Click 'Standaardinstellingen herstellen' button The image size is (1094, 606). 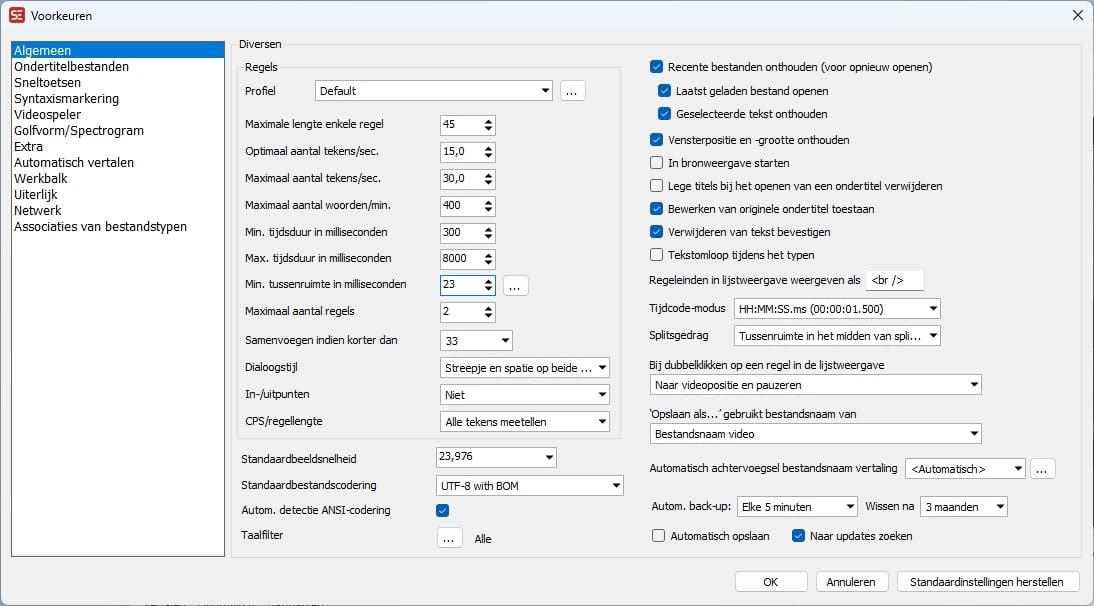987,582
